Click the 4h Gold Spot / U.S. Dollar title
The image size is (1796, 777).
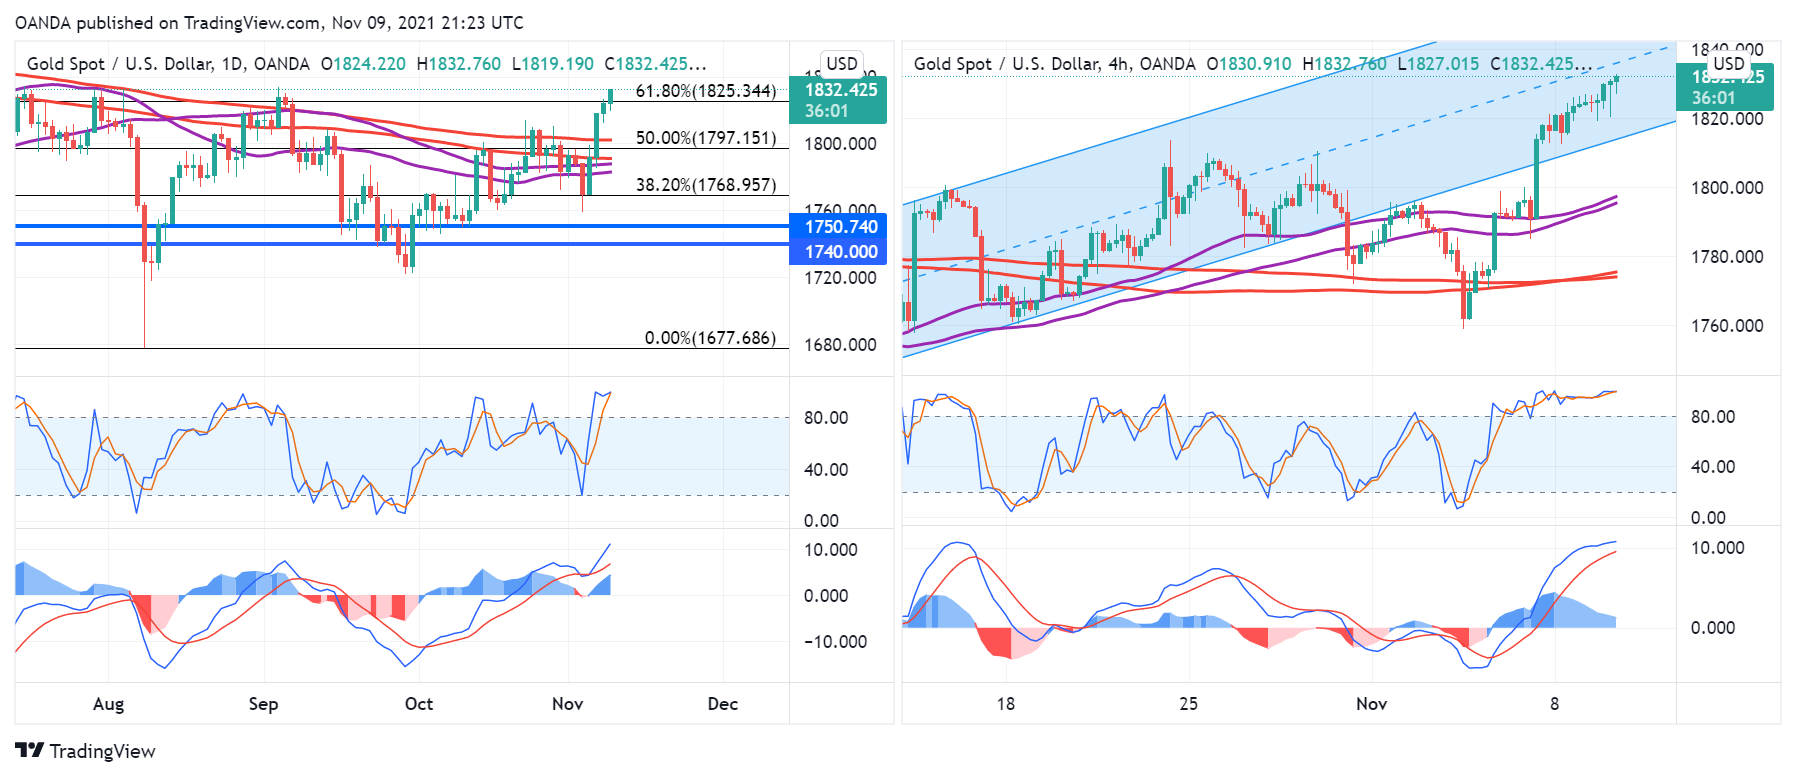1055,64
